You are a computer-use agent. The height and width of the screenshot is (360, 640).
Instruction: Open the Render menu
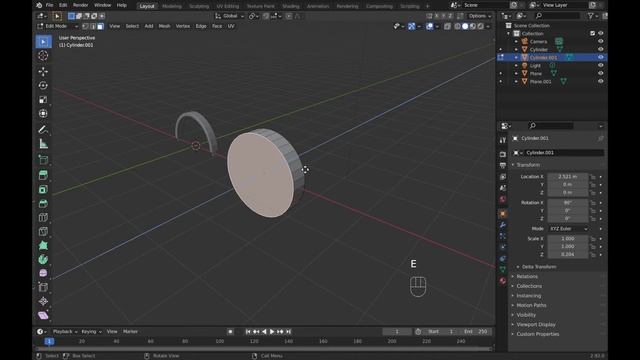(80, 5)
